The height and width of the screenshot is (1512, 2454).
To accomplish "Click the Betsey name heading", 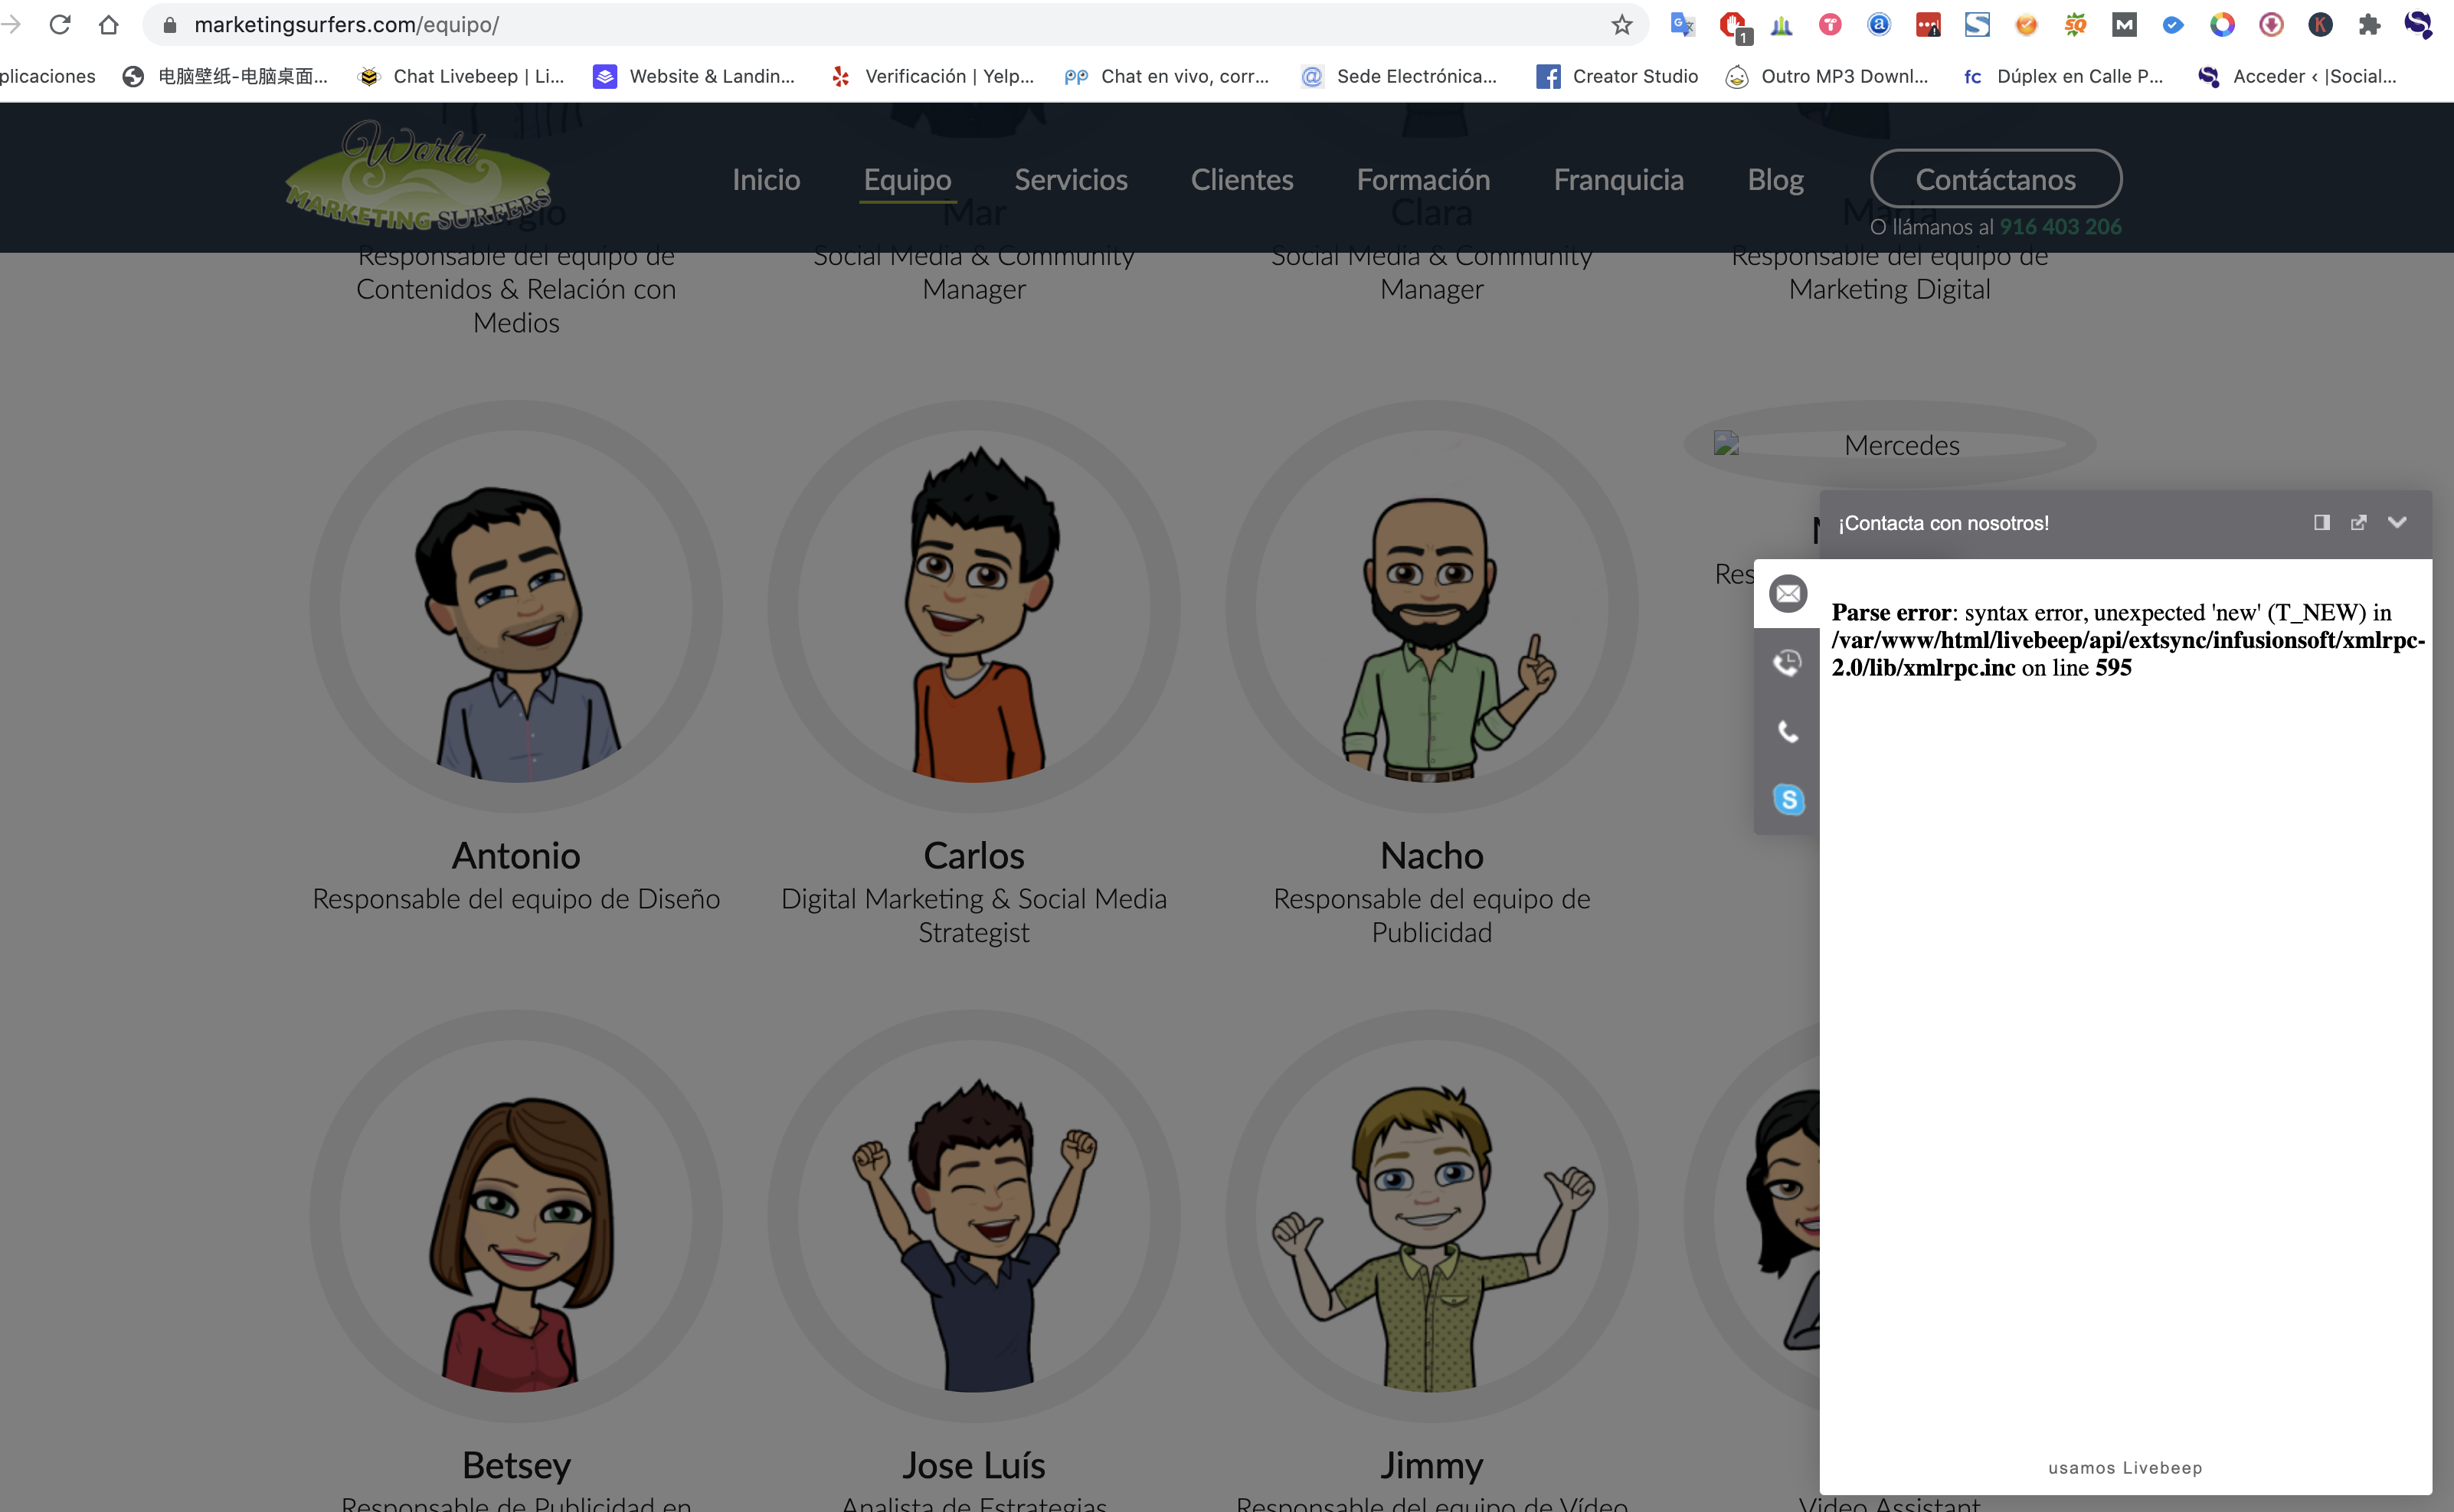I will click(x=516, y=1465).
